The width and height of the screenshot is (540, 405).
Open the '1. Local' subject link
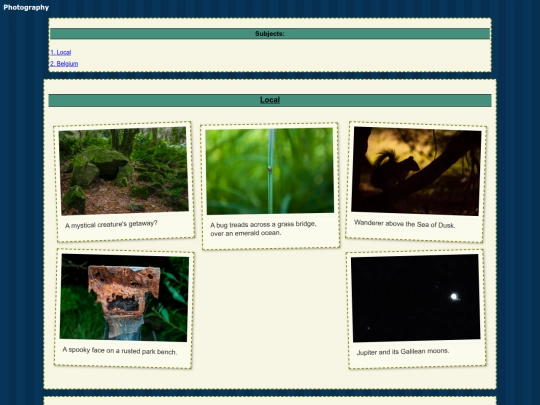click(x=61, y=52)
